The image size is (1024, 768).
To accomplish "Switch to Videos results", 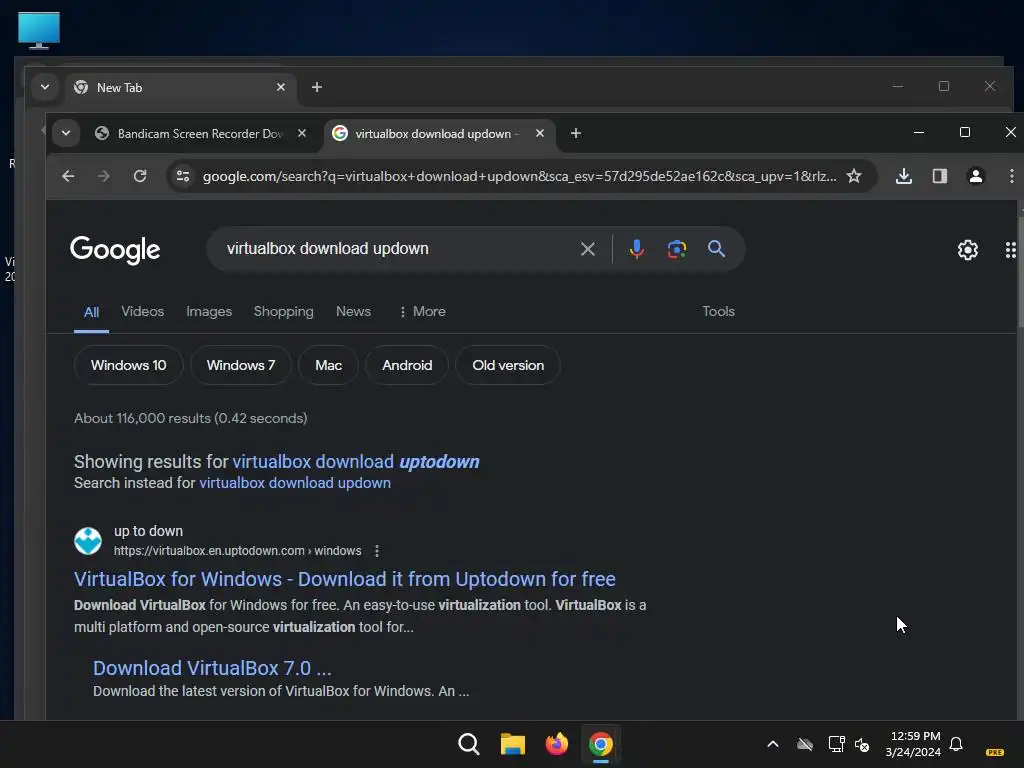I will click(142, 312).
